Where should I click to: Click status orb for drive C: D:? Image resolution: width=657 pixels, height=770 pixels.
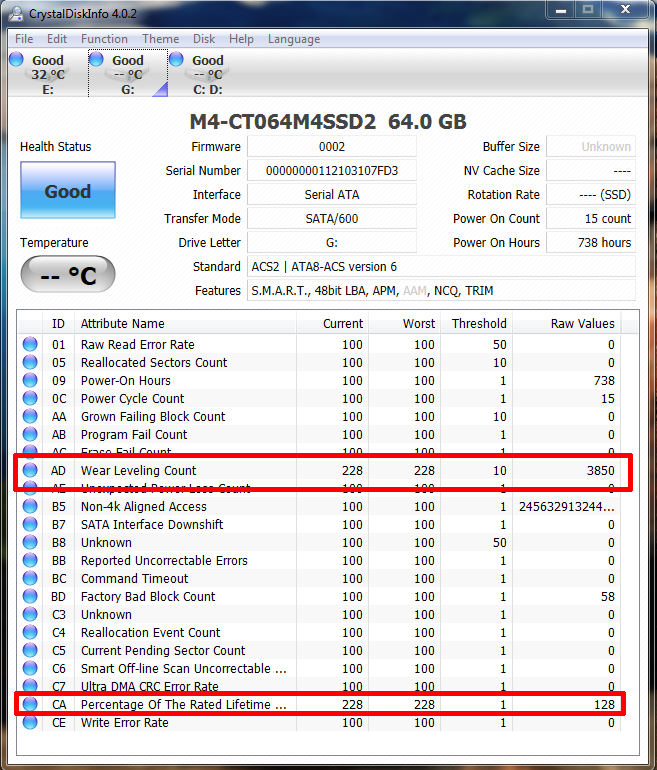(x=176, y=59)
